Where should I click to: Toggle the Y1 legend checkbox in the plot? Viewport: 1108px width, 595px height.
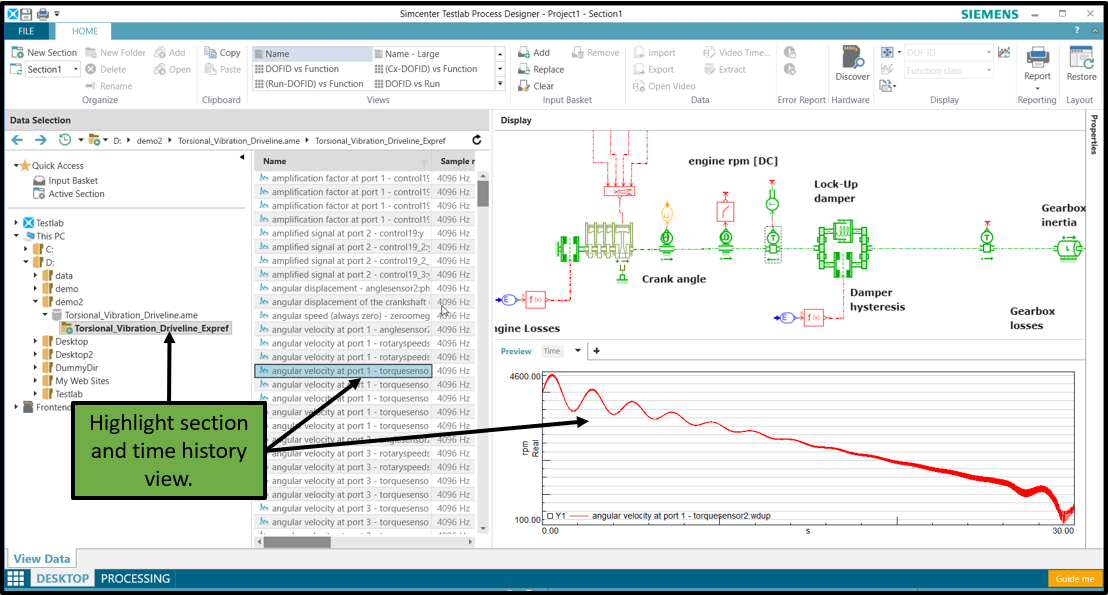[550, 516]
